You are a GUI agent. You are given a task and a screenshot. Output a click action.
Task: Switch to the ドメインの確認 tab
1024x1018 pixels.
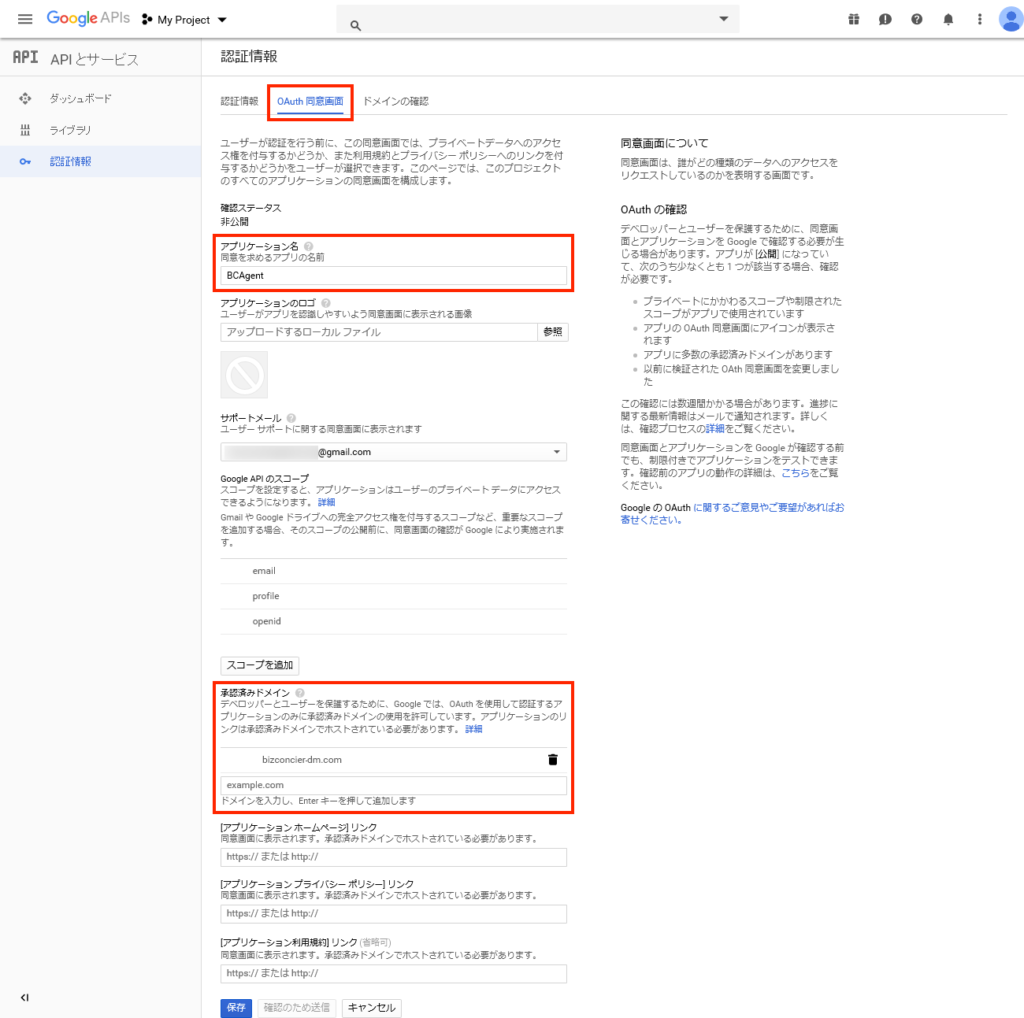pyautogui.click(x=395, y=101)
